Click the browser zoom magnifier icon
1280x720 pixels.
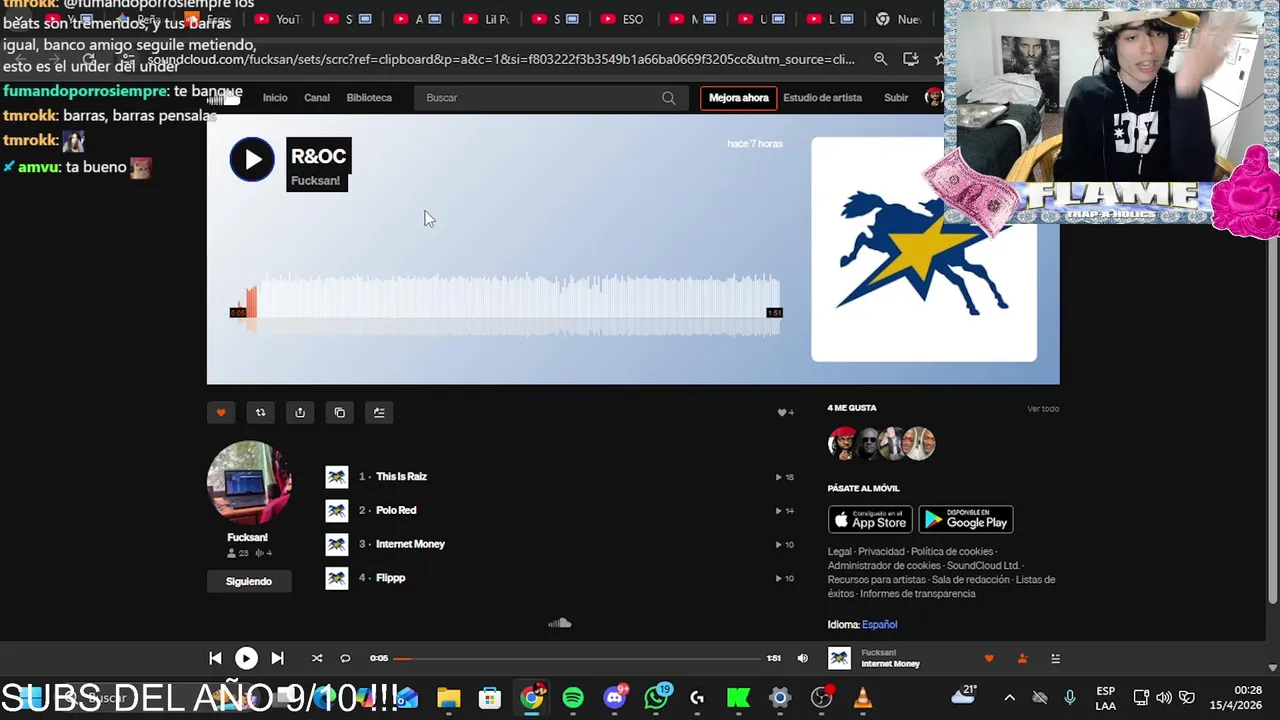tap(880, 60)
